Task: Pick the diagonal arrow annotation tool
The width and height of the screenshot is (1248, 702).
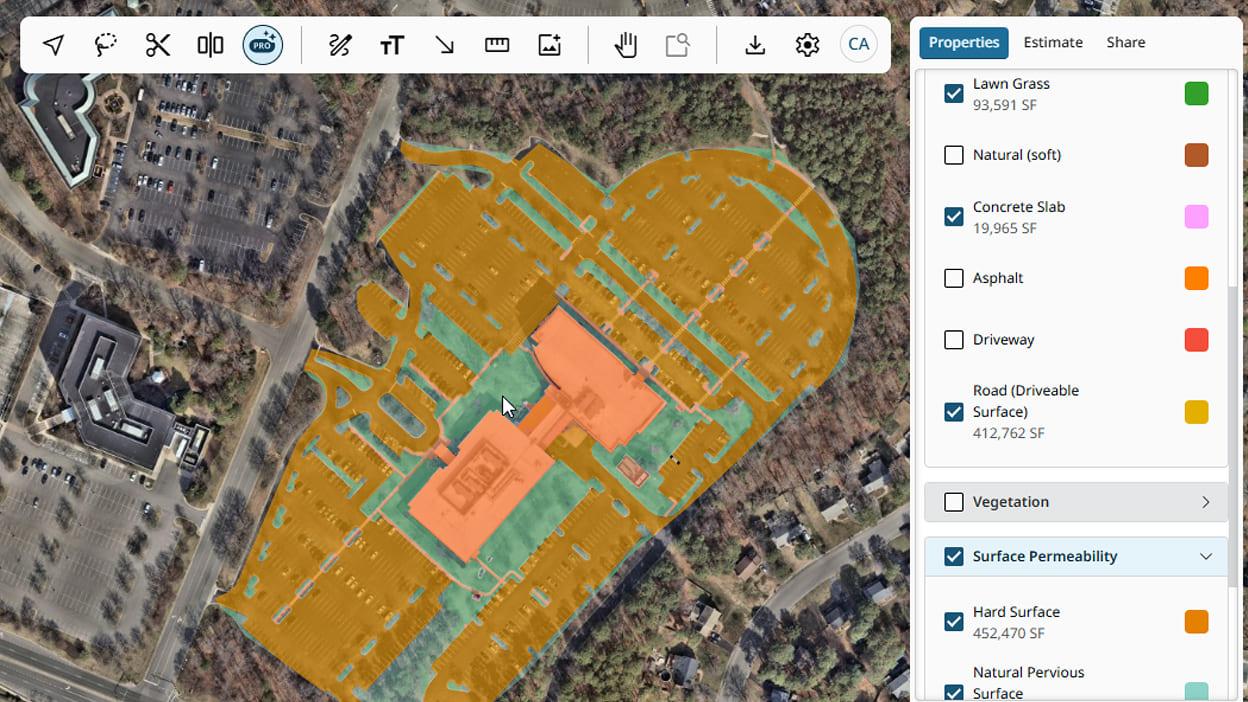Action: (444, 45)
